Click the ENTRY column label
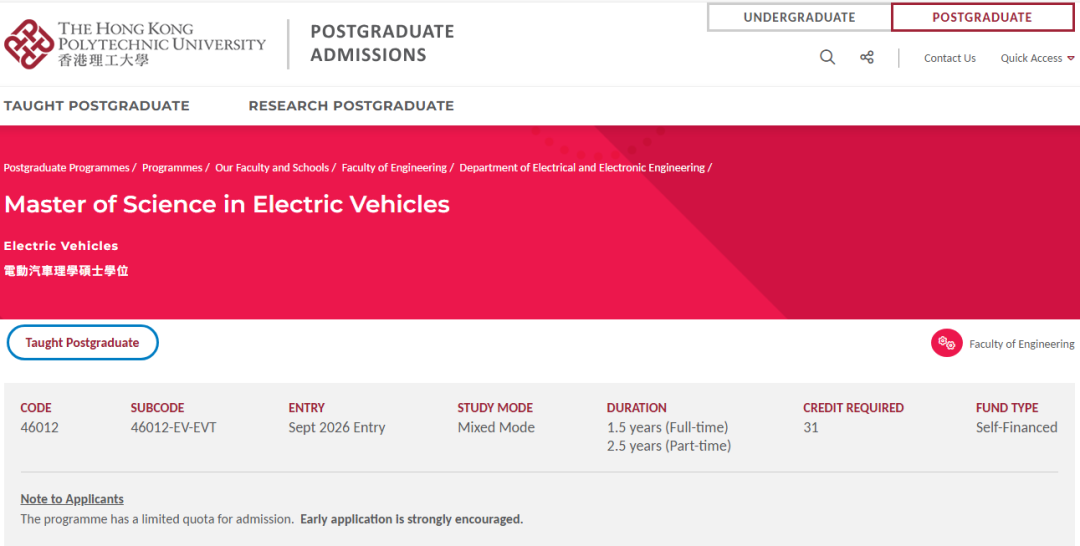 pyautogui.click(x=307, y=408)
